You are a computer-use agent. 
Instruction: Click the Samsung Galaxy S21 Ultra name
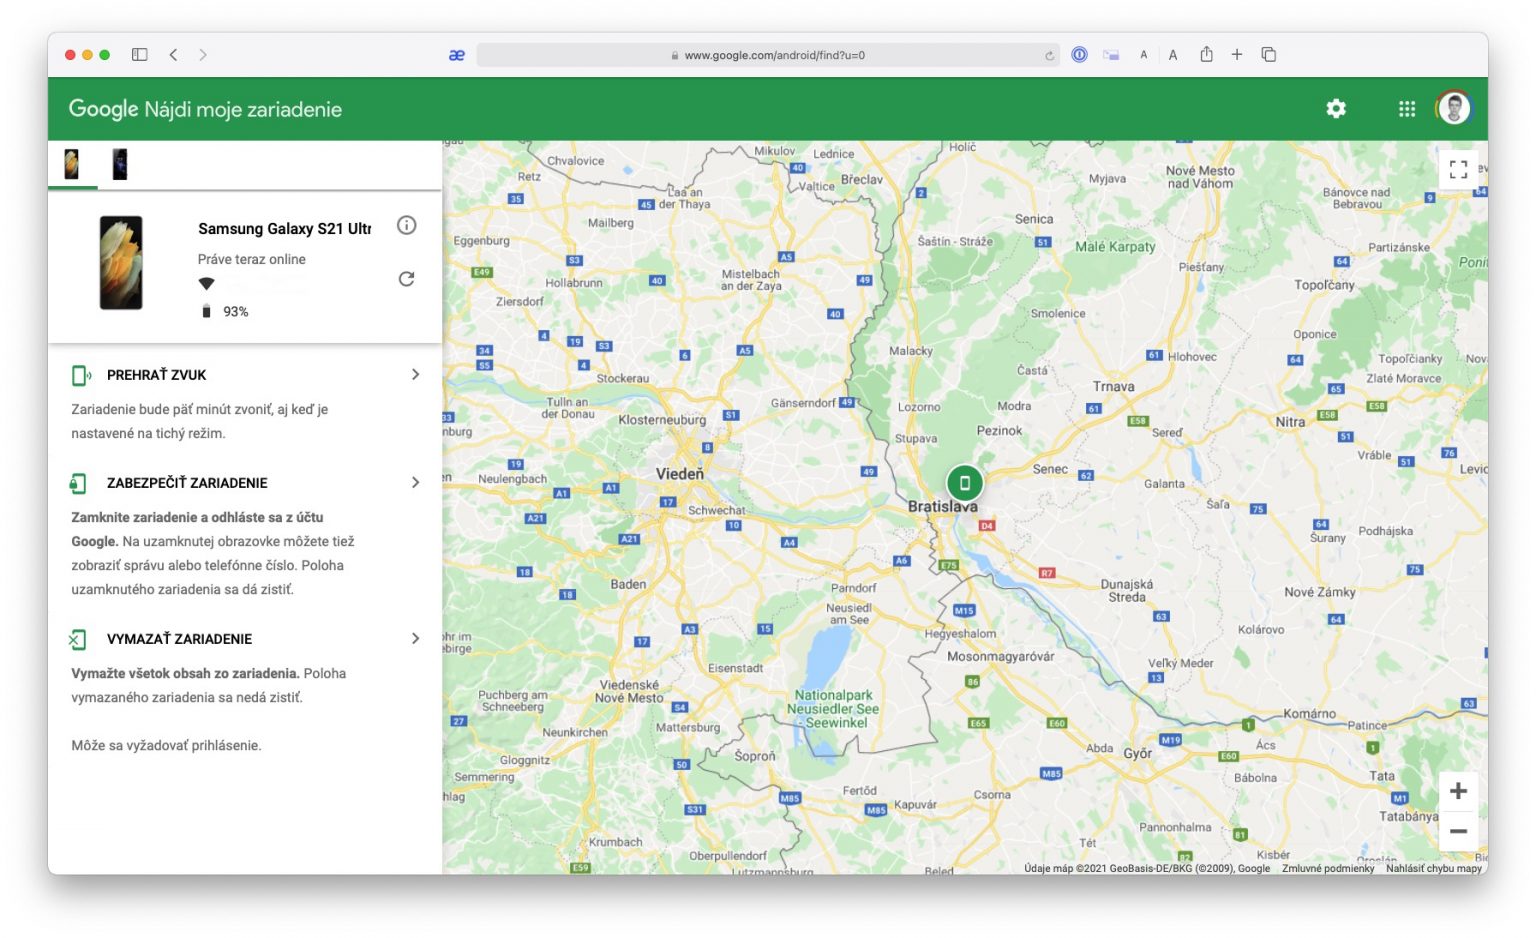click(x=285, y=229)
